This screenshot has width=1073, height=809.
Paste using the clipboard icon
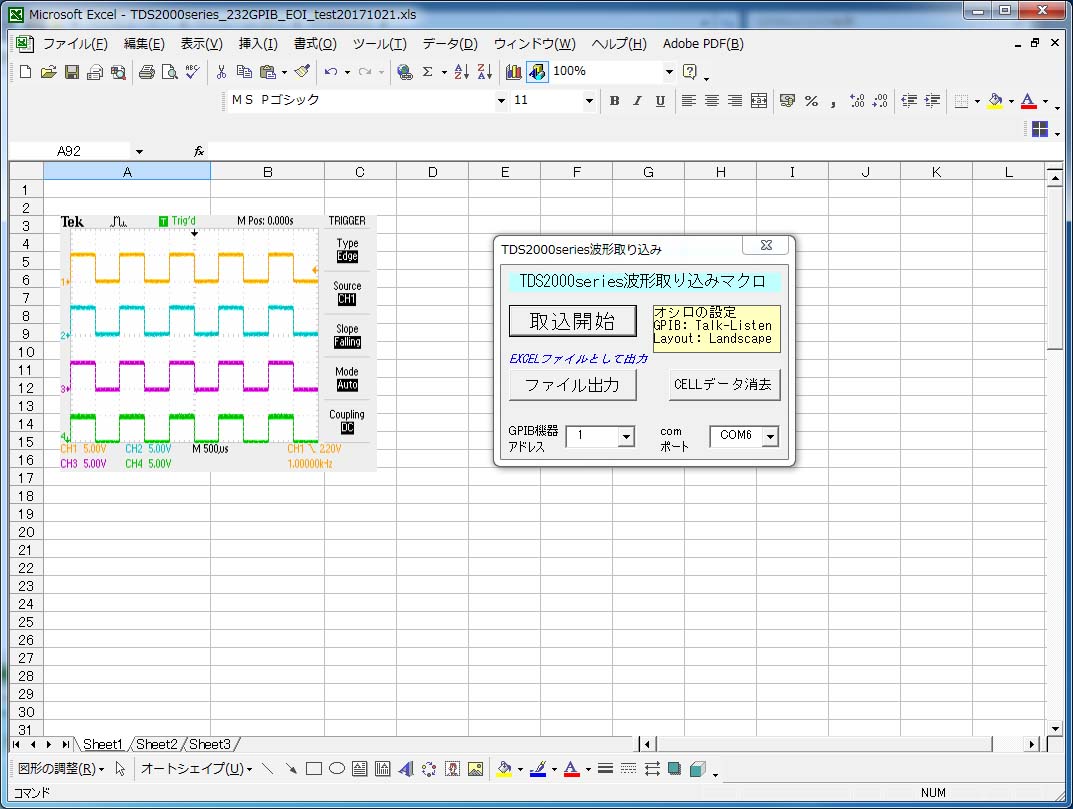[268, 72]
